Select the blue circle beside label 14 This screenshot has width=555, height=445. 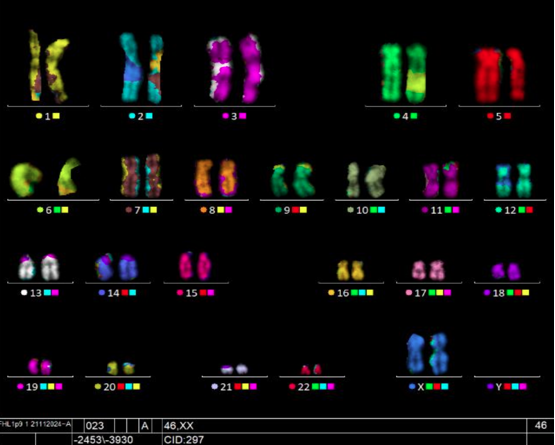(102, 293)
